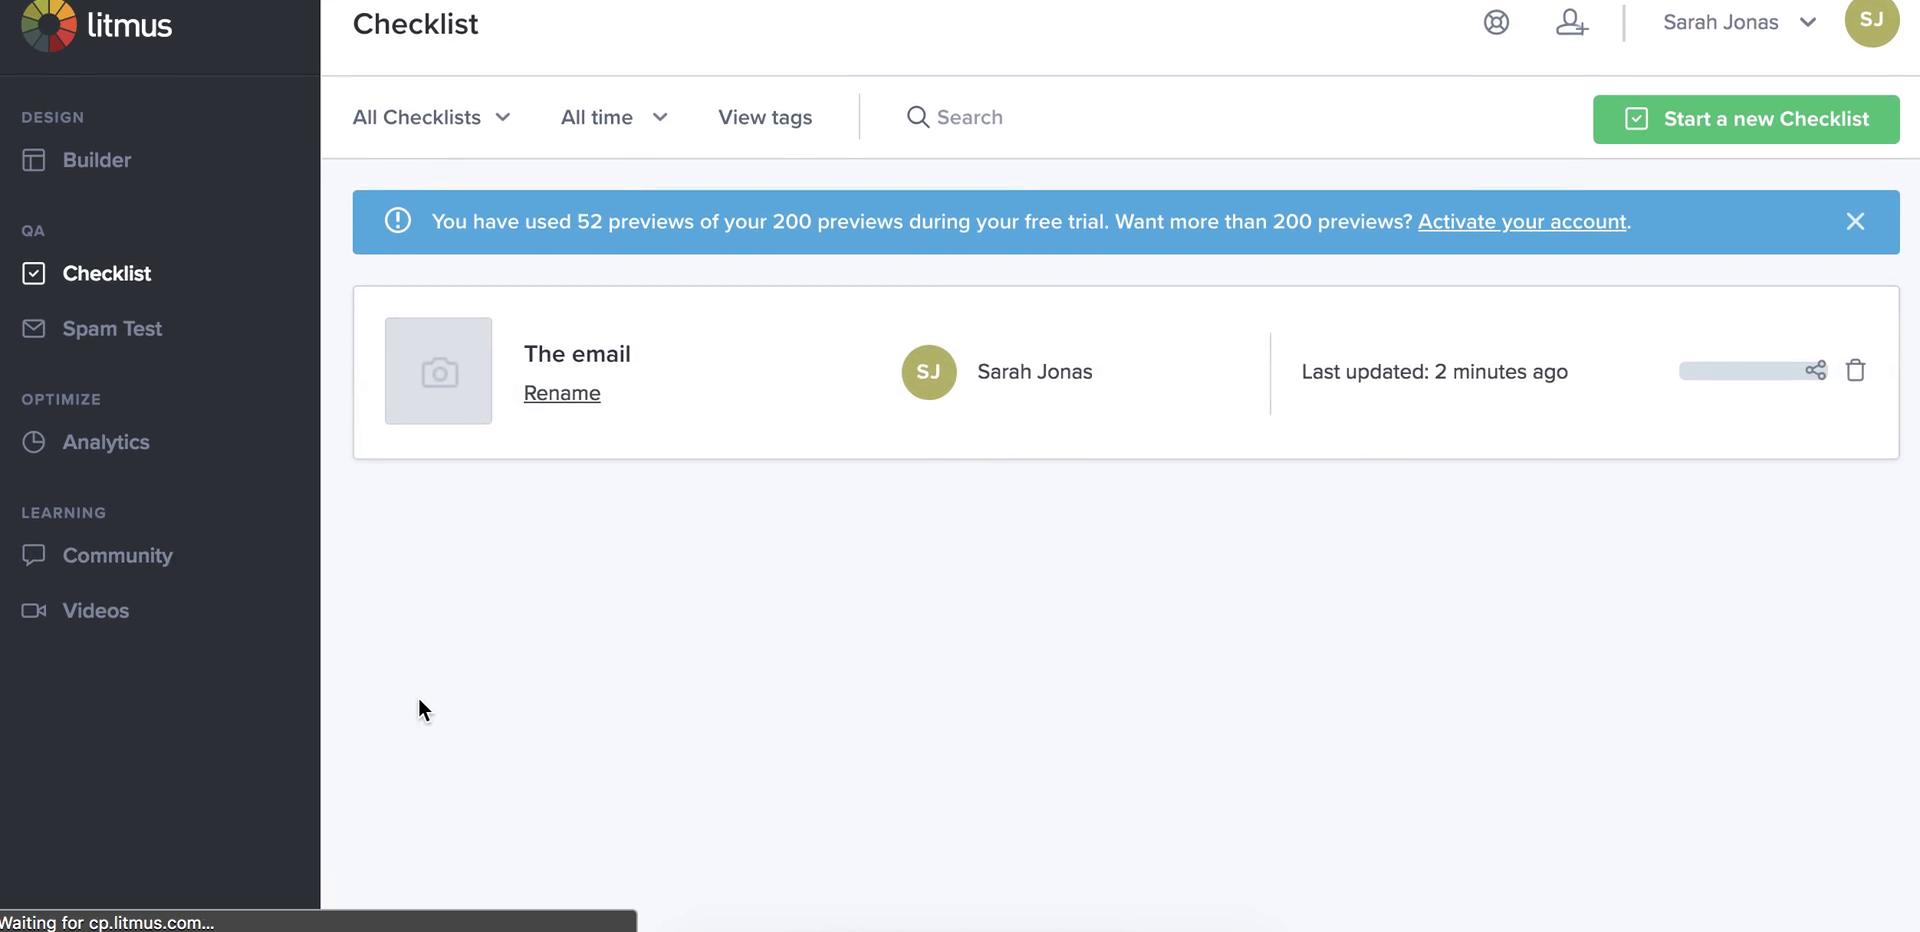Click the invite user icon

1571,22
